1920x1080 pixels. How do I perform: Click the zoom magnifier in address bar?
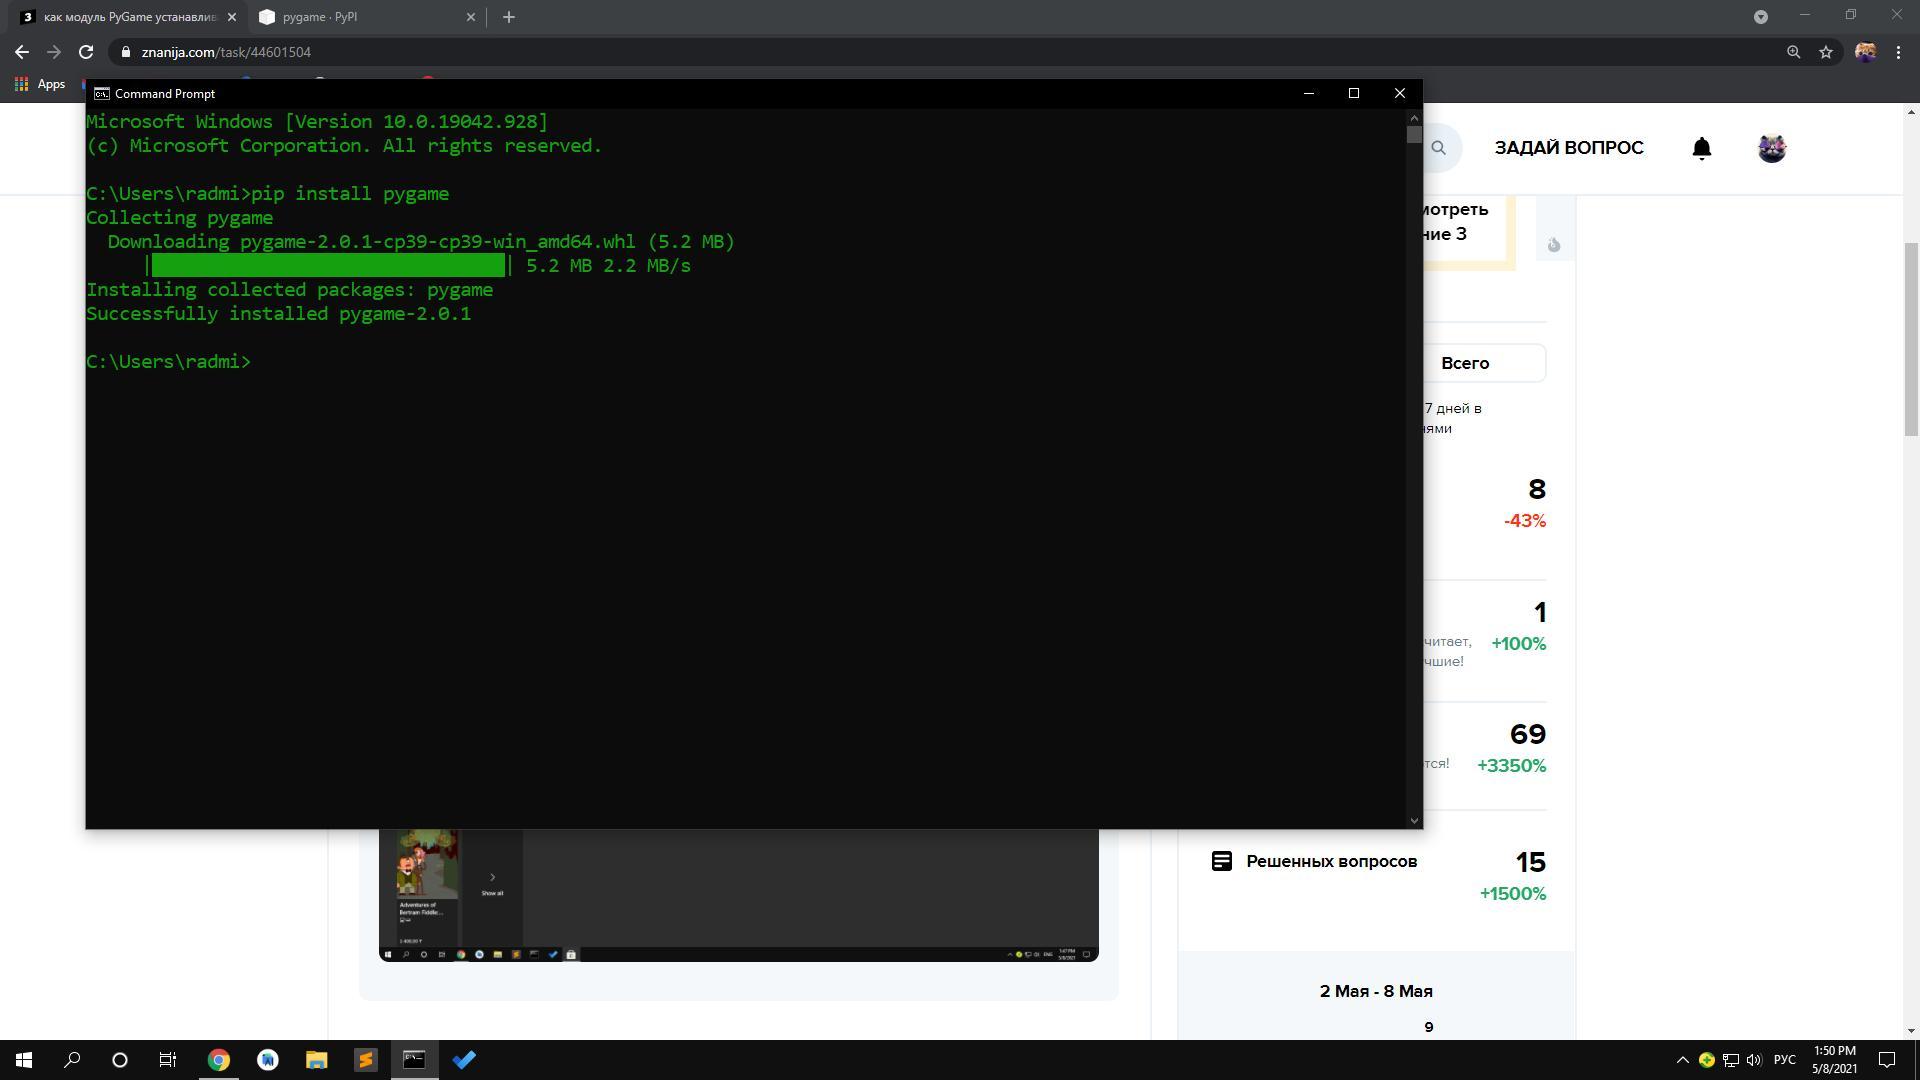coord(1793,52)
